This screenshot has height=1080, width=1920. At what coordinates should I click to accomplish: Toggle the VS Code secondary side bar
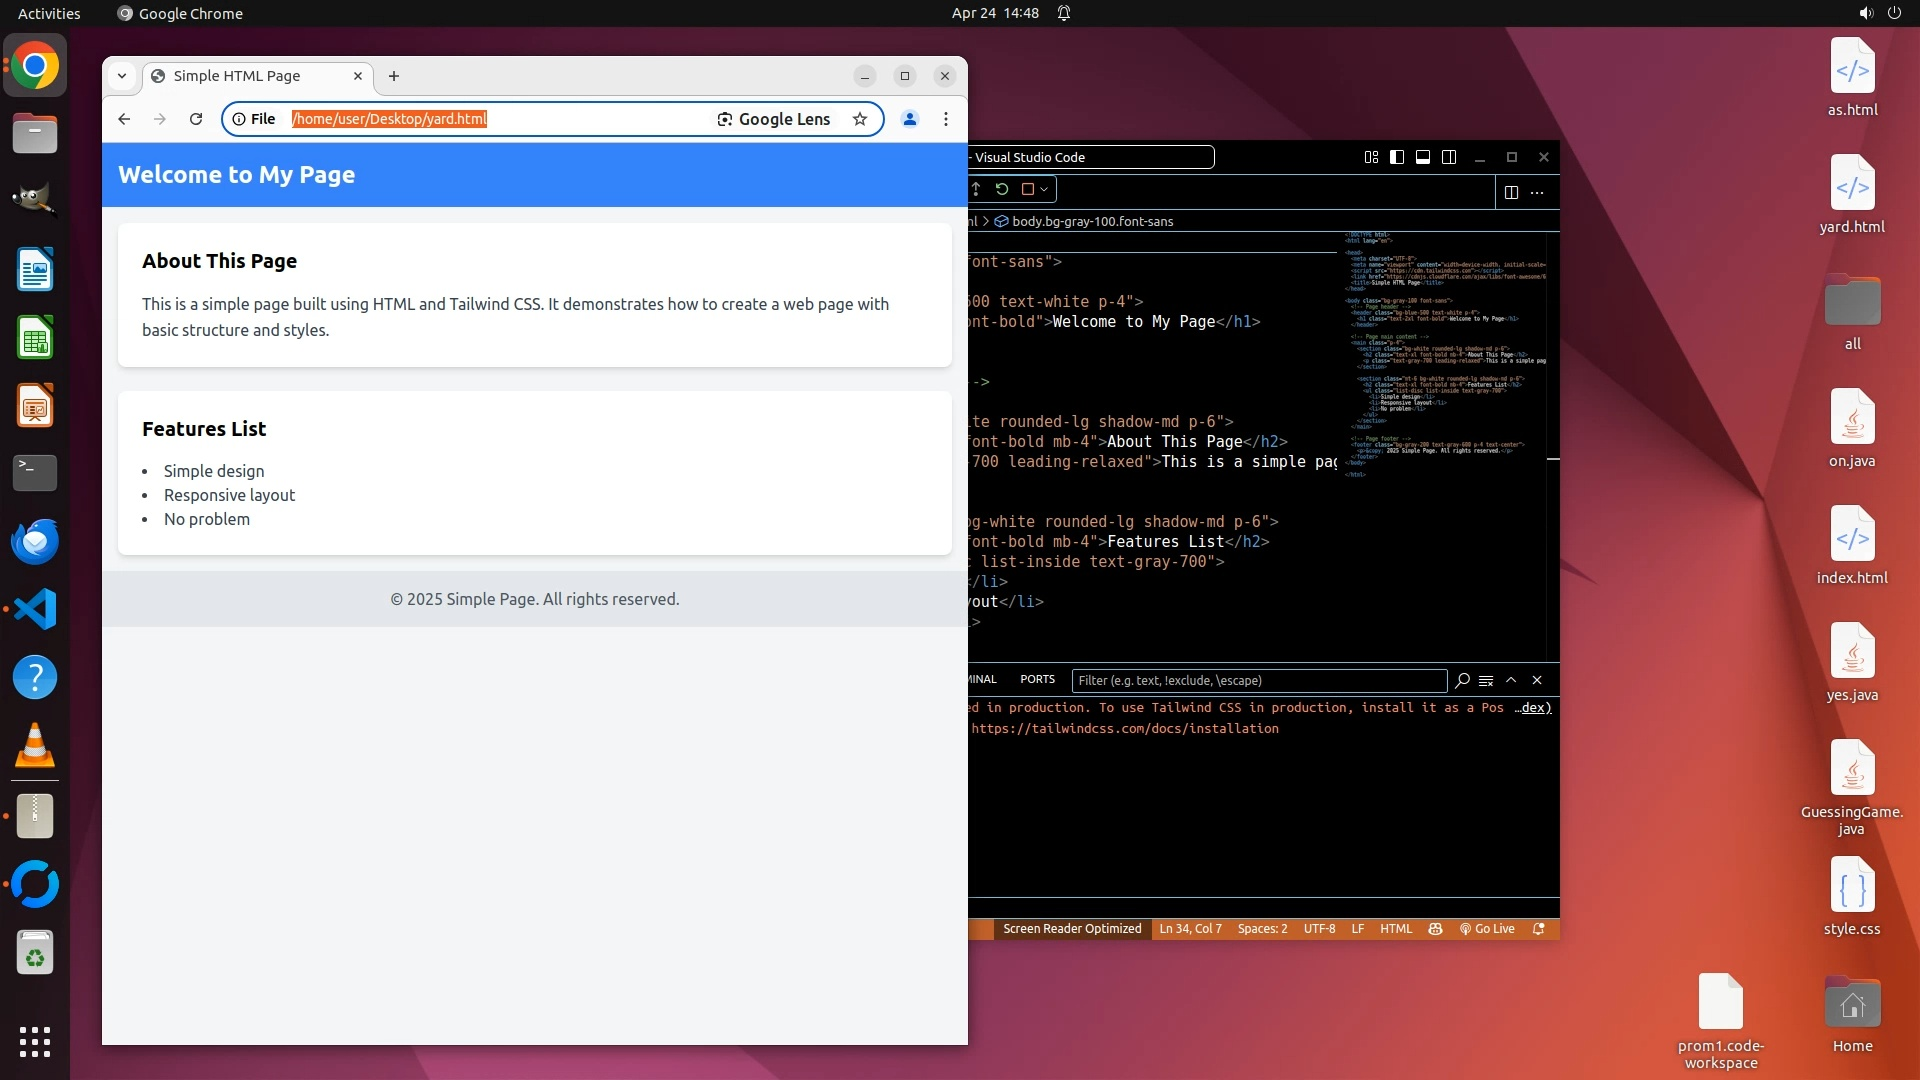click(x=1449, y=157)
